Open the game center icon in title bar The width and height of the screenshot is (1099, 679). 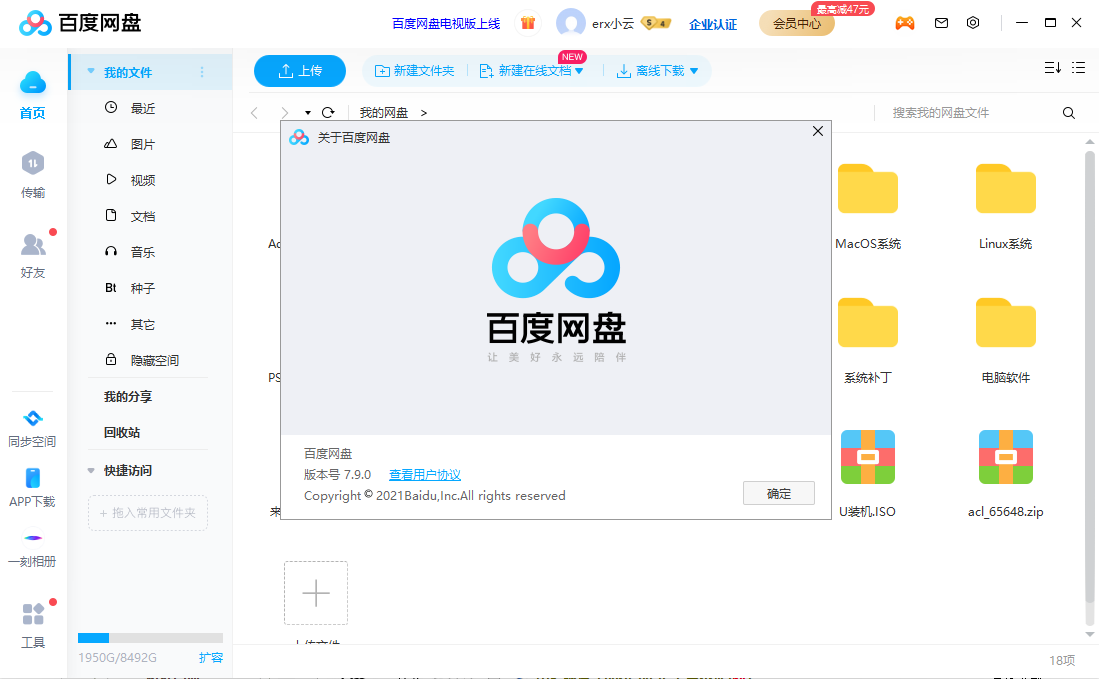[x=905, y=22]
